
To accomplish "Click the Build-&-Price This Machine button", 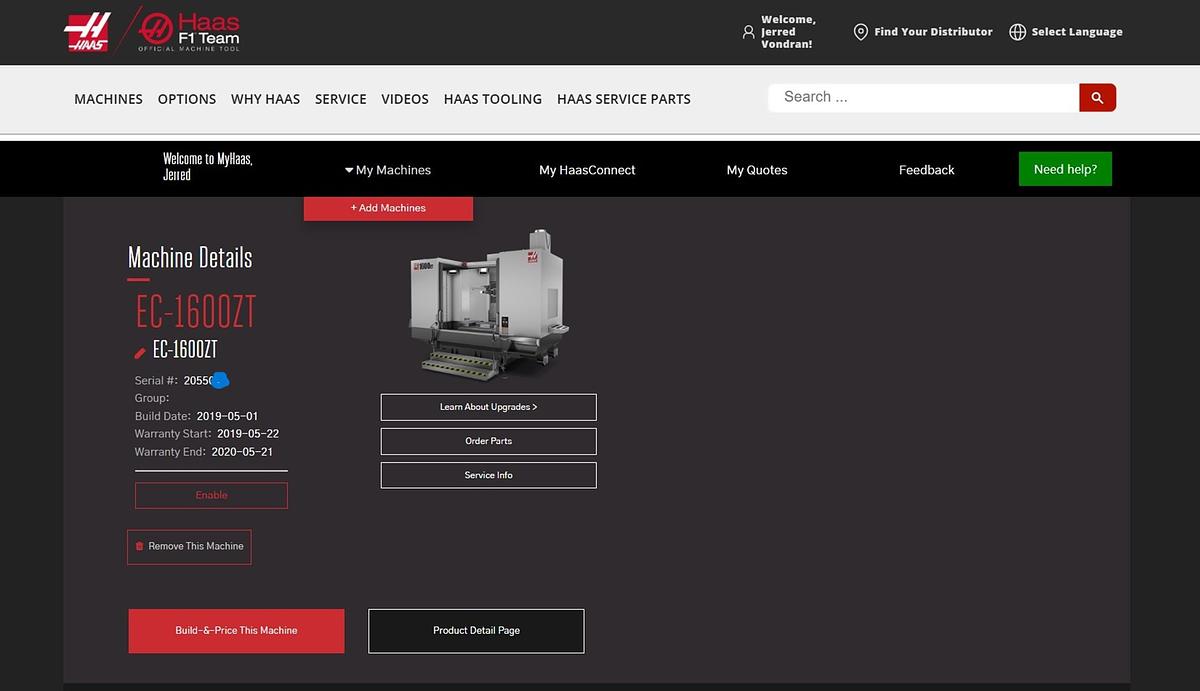I will coord(236,630).
